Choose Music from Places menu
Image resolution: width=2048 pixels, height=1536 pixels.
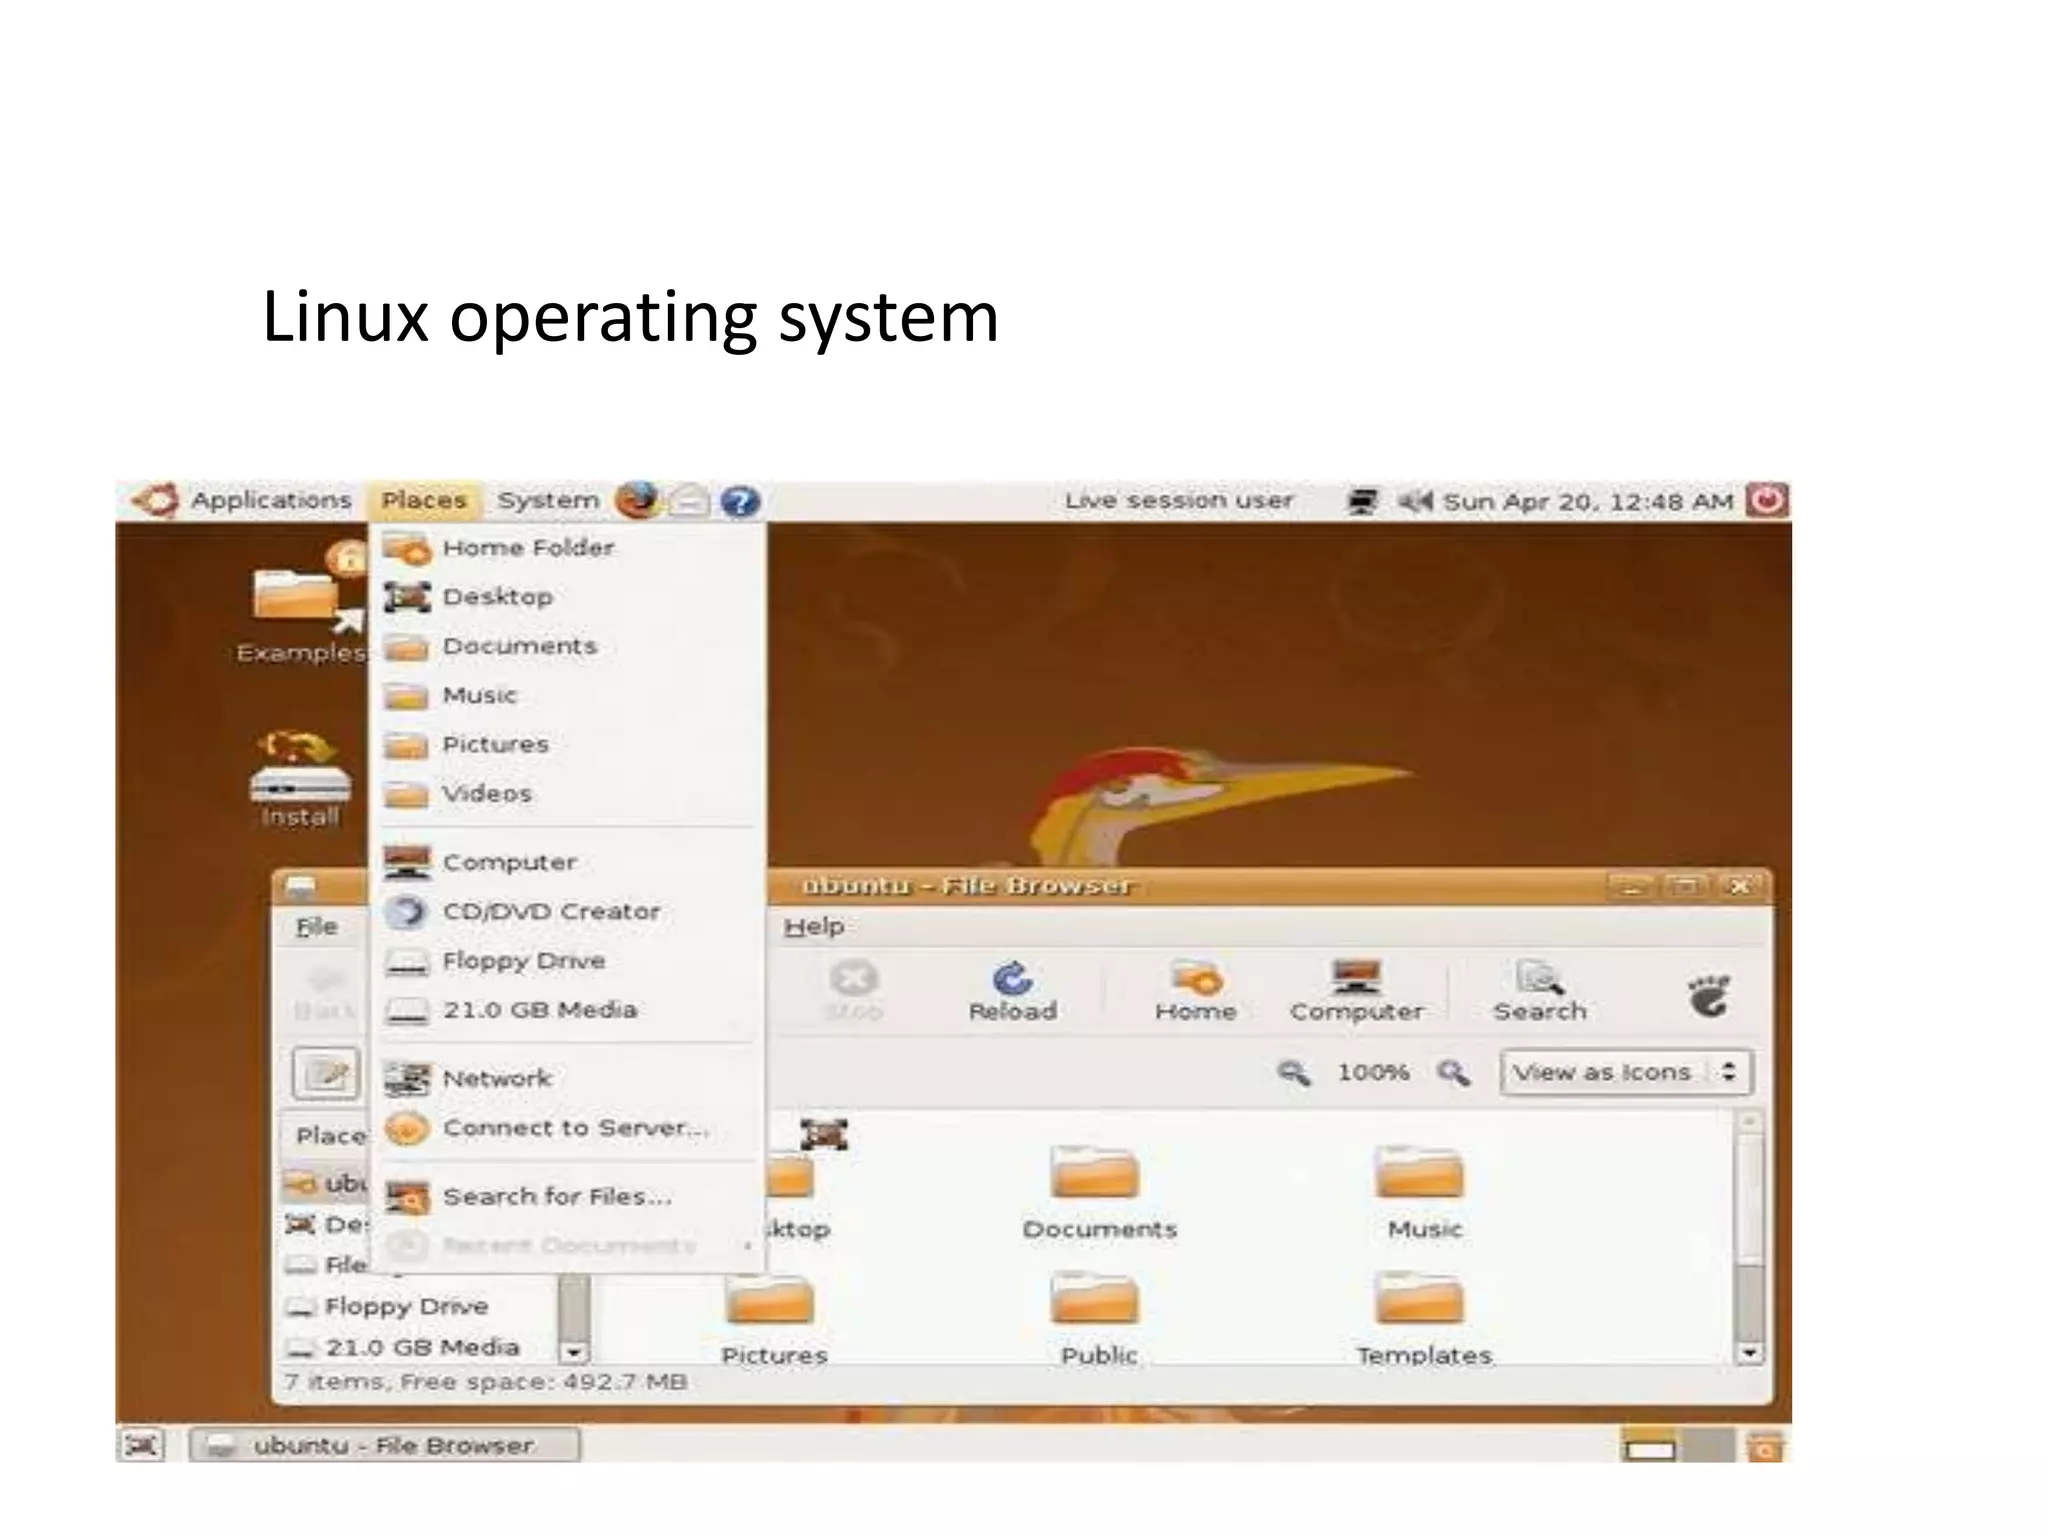568,695
